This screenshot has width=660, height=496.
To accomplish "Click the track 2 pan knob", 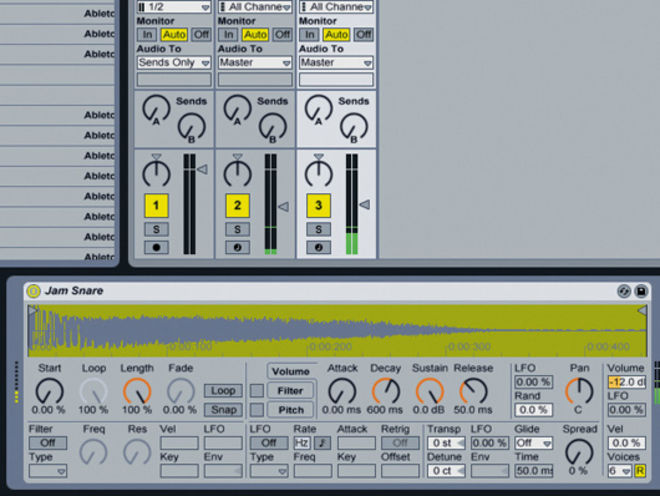I will click(237, 173).
